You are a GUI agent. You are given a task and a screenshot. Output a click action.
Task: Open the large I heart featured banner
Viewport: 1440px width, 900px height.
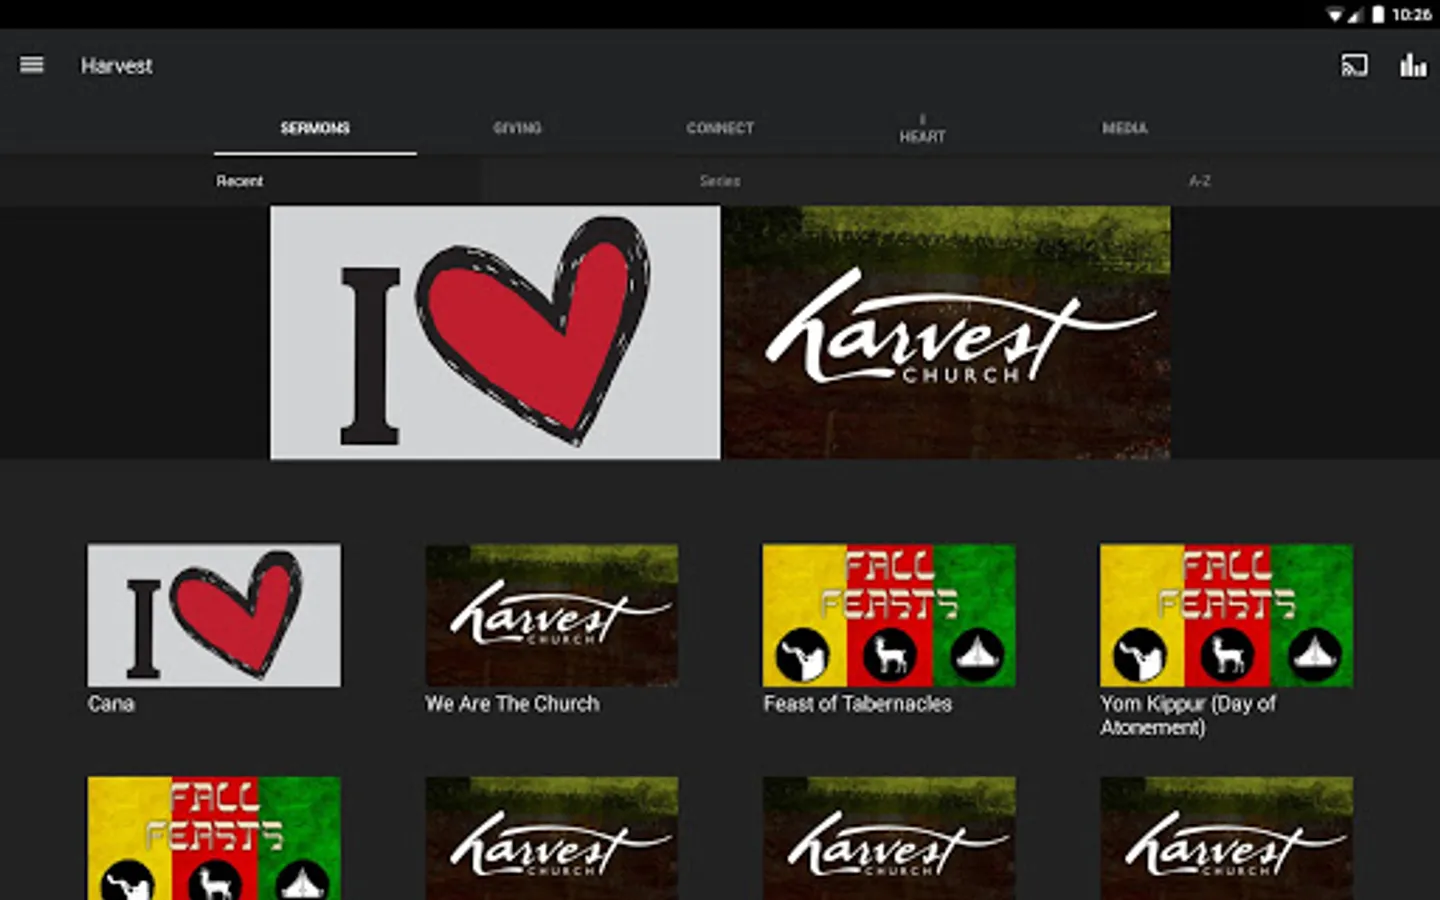point(495,333)
